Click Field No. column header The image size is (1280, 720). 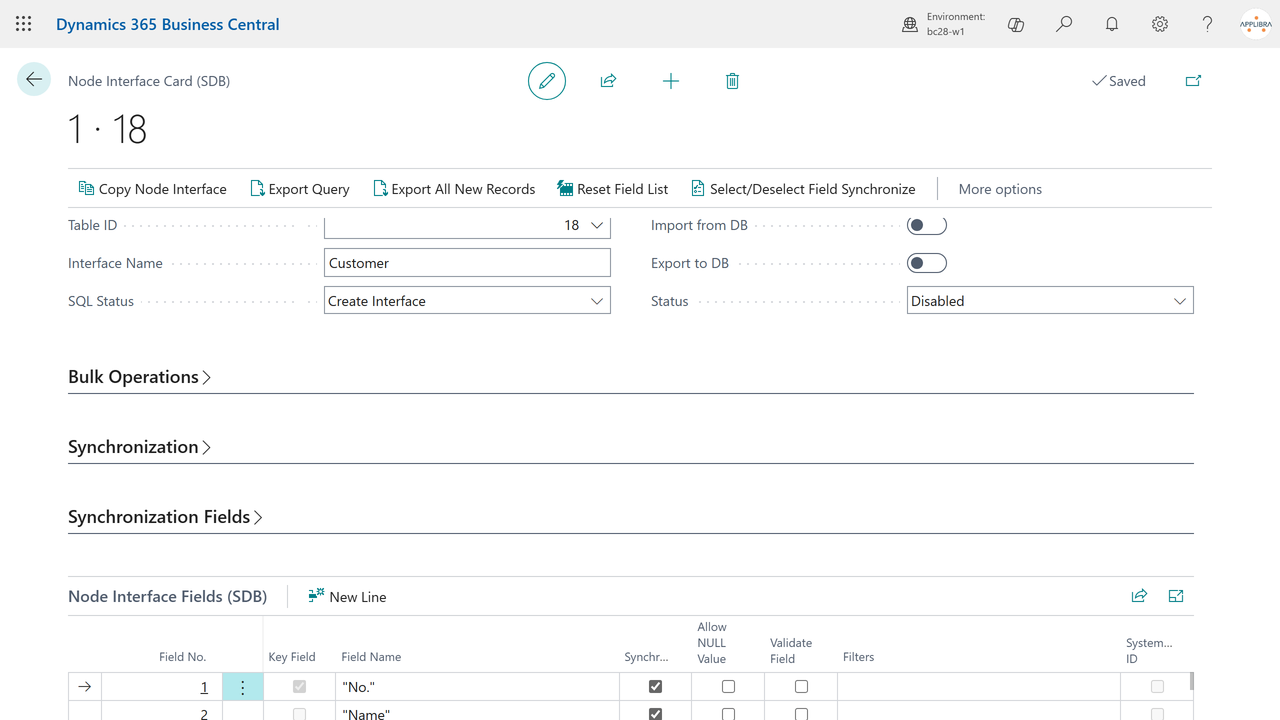[x=183, y=657]
